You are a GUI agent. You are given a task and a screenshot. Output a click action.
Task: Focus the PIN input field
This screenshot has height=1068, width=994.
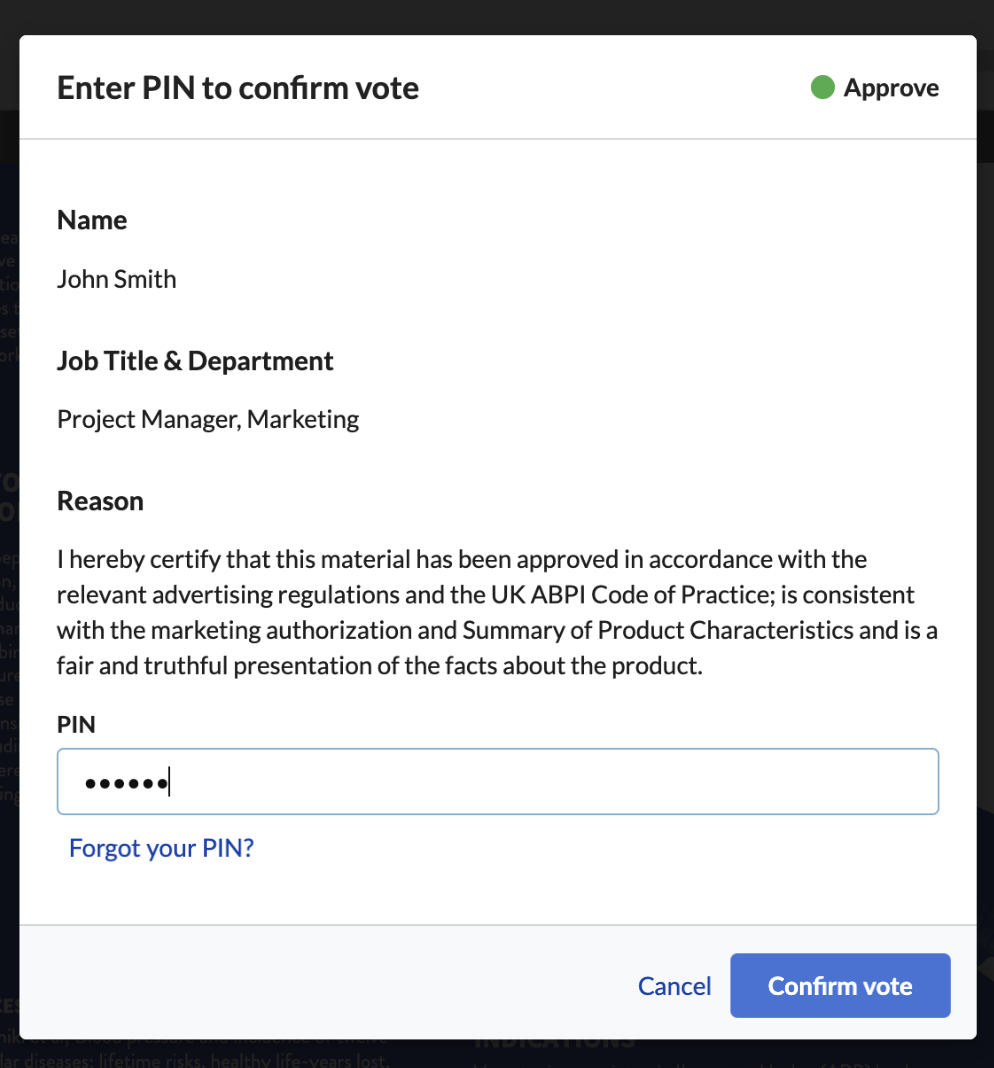coord(498,781)
